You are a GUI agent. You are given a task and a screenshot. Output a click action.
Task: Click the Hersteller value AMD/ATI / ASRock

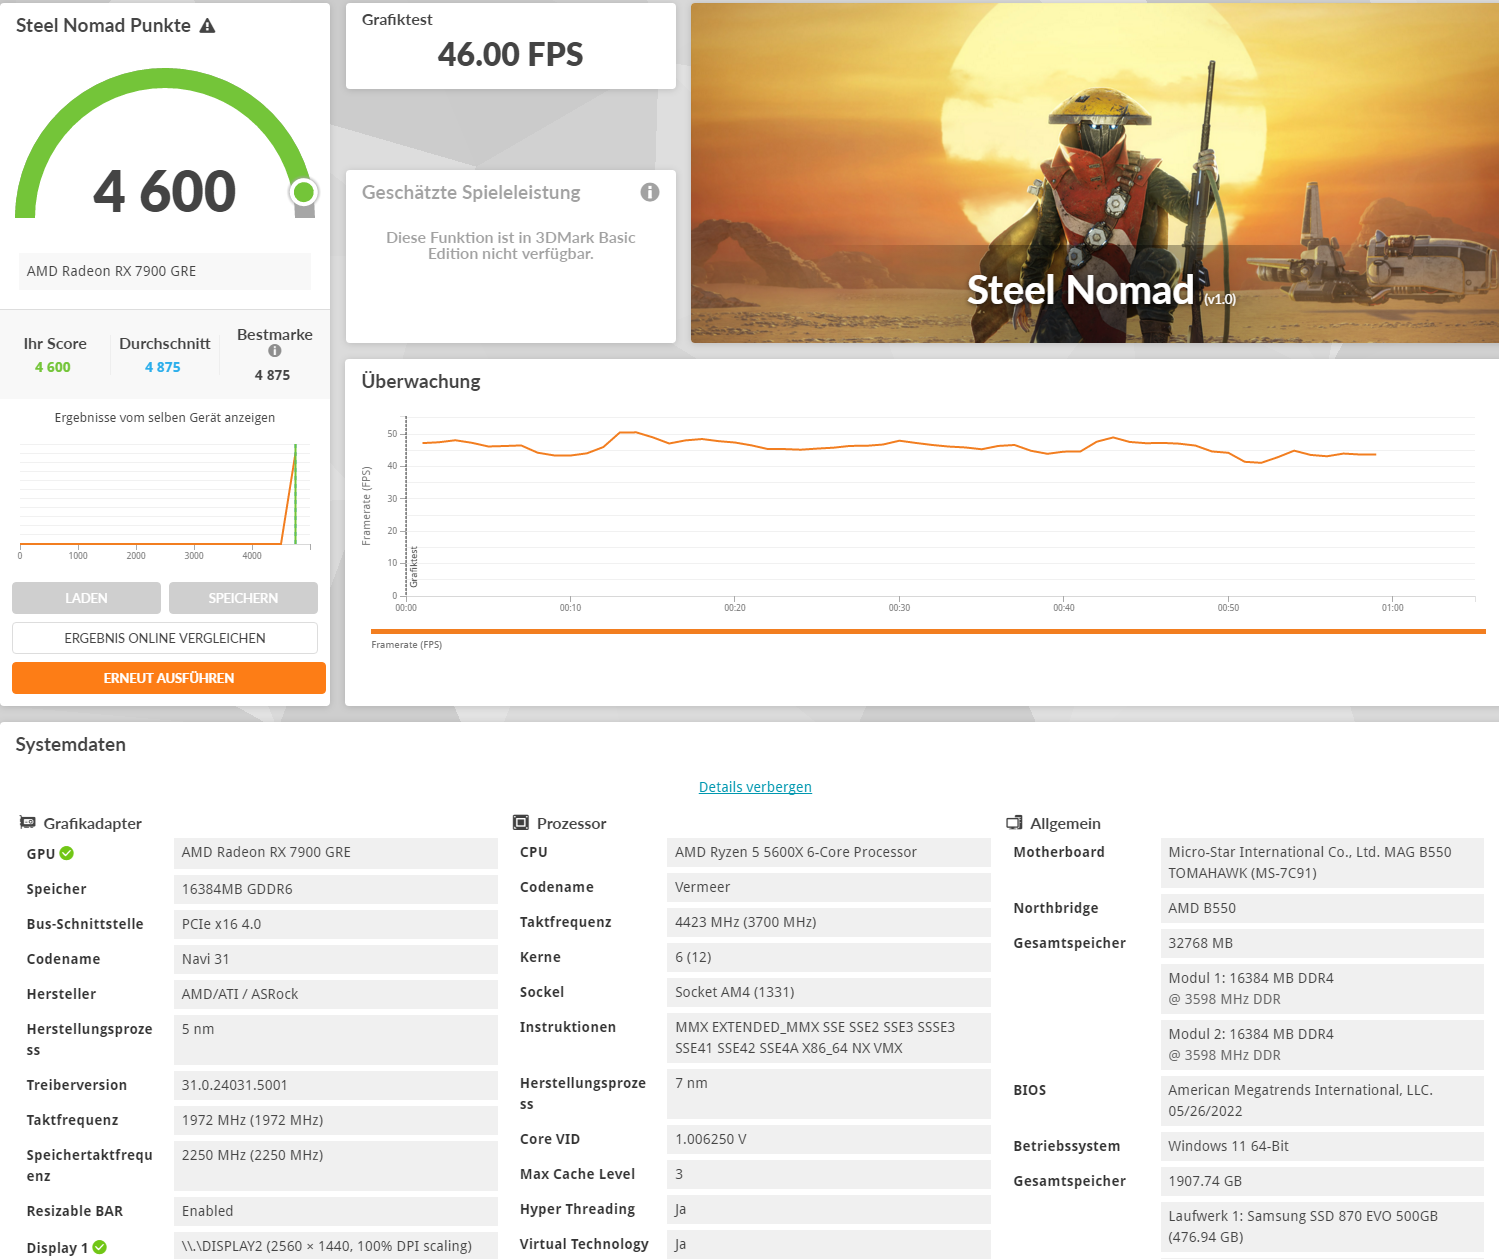point(336,994)
